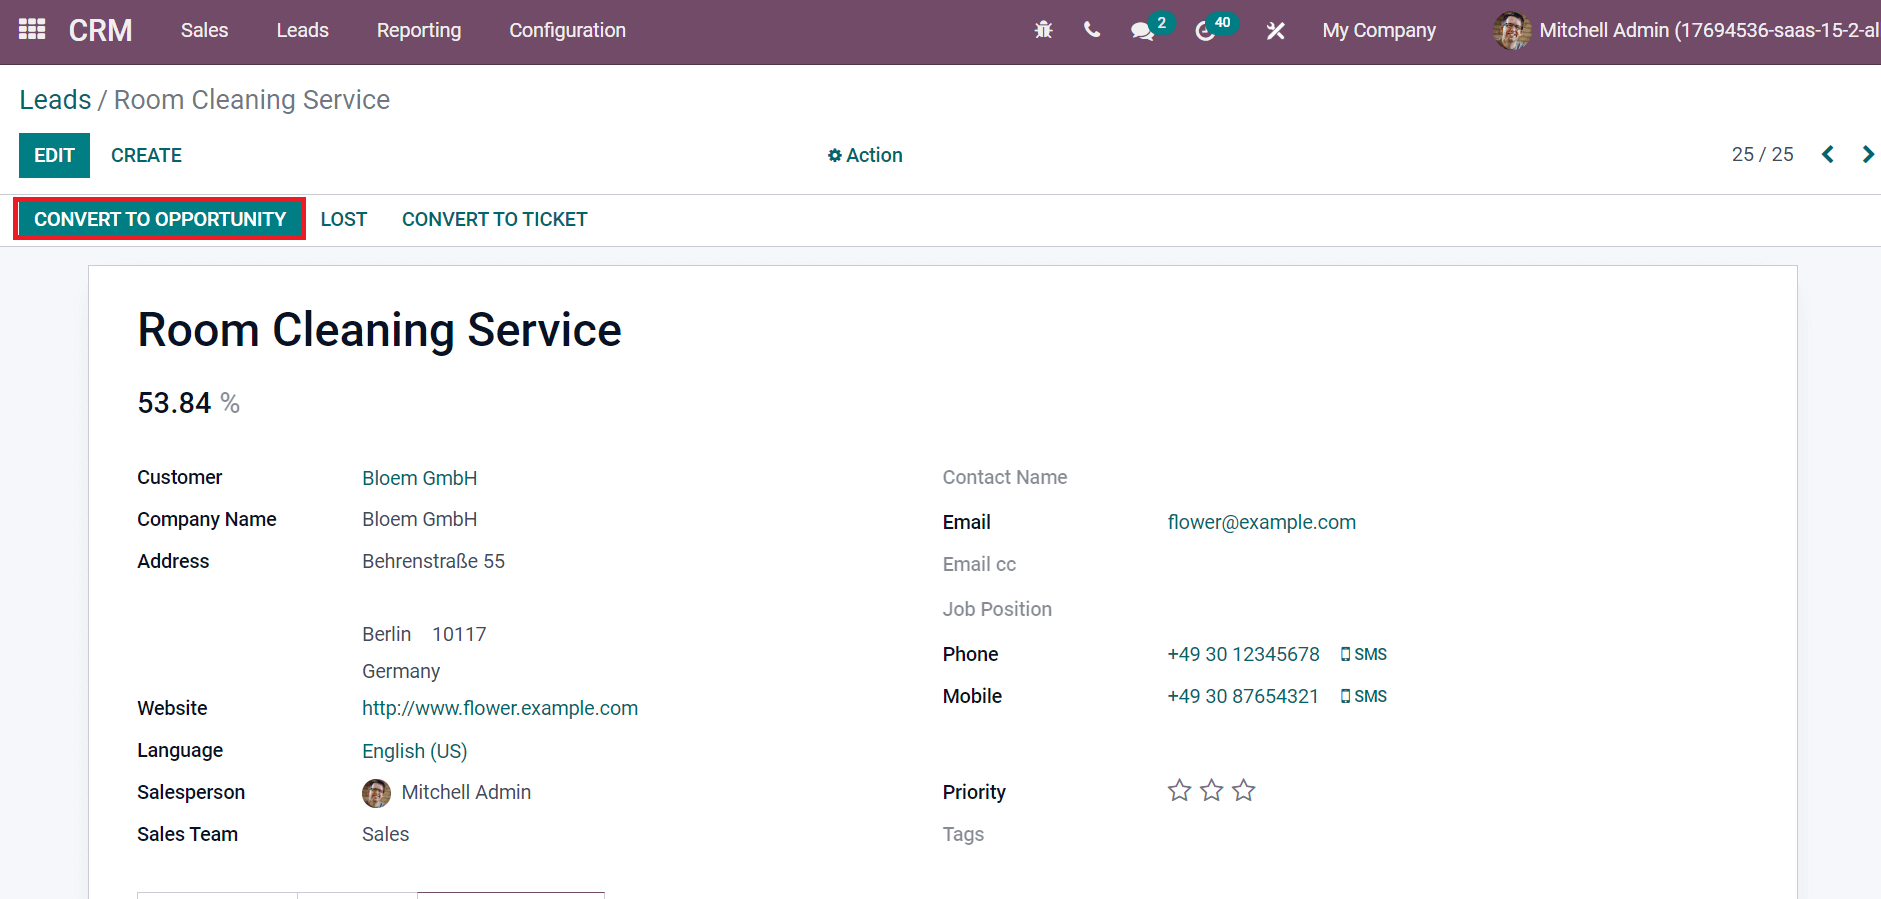
Task: Click salesperson Mitchell Admin avatar
Action: pyautogui.click(x=376, y=793)
